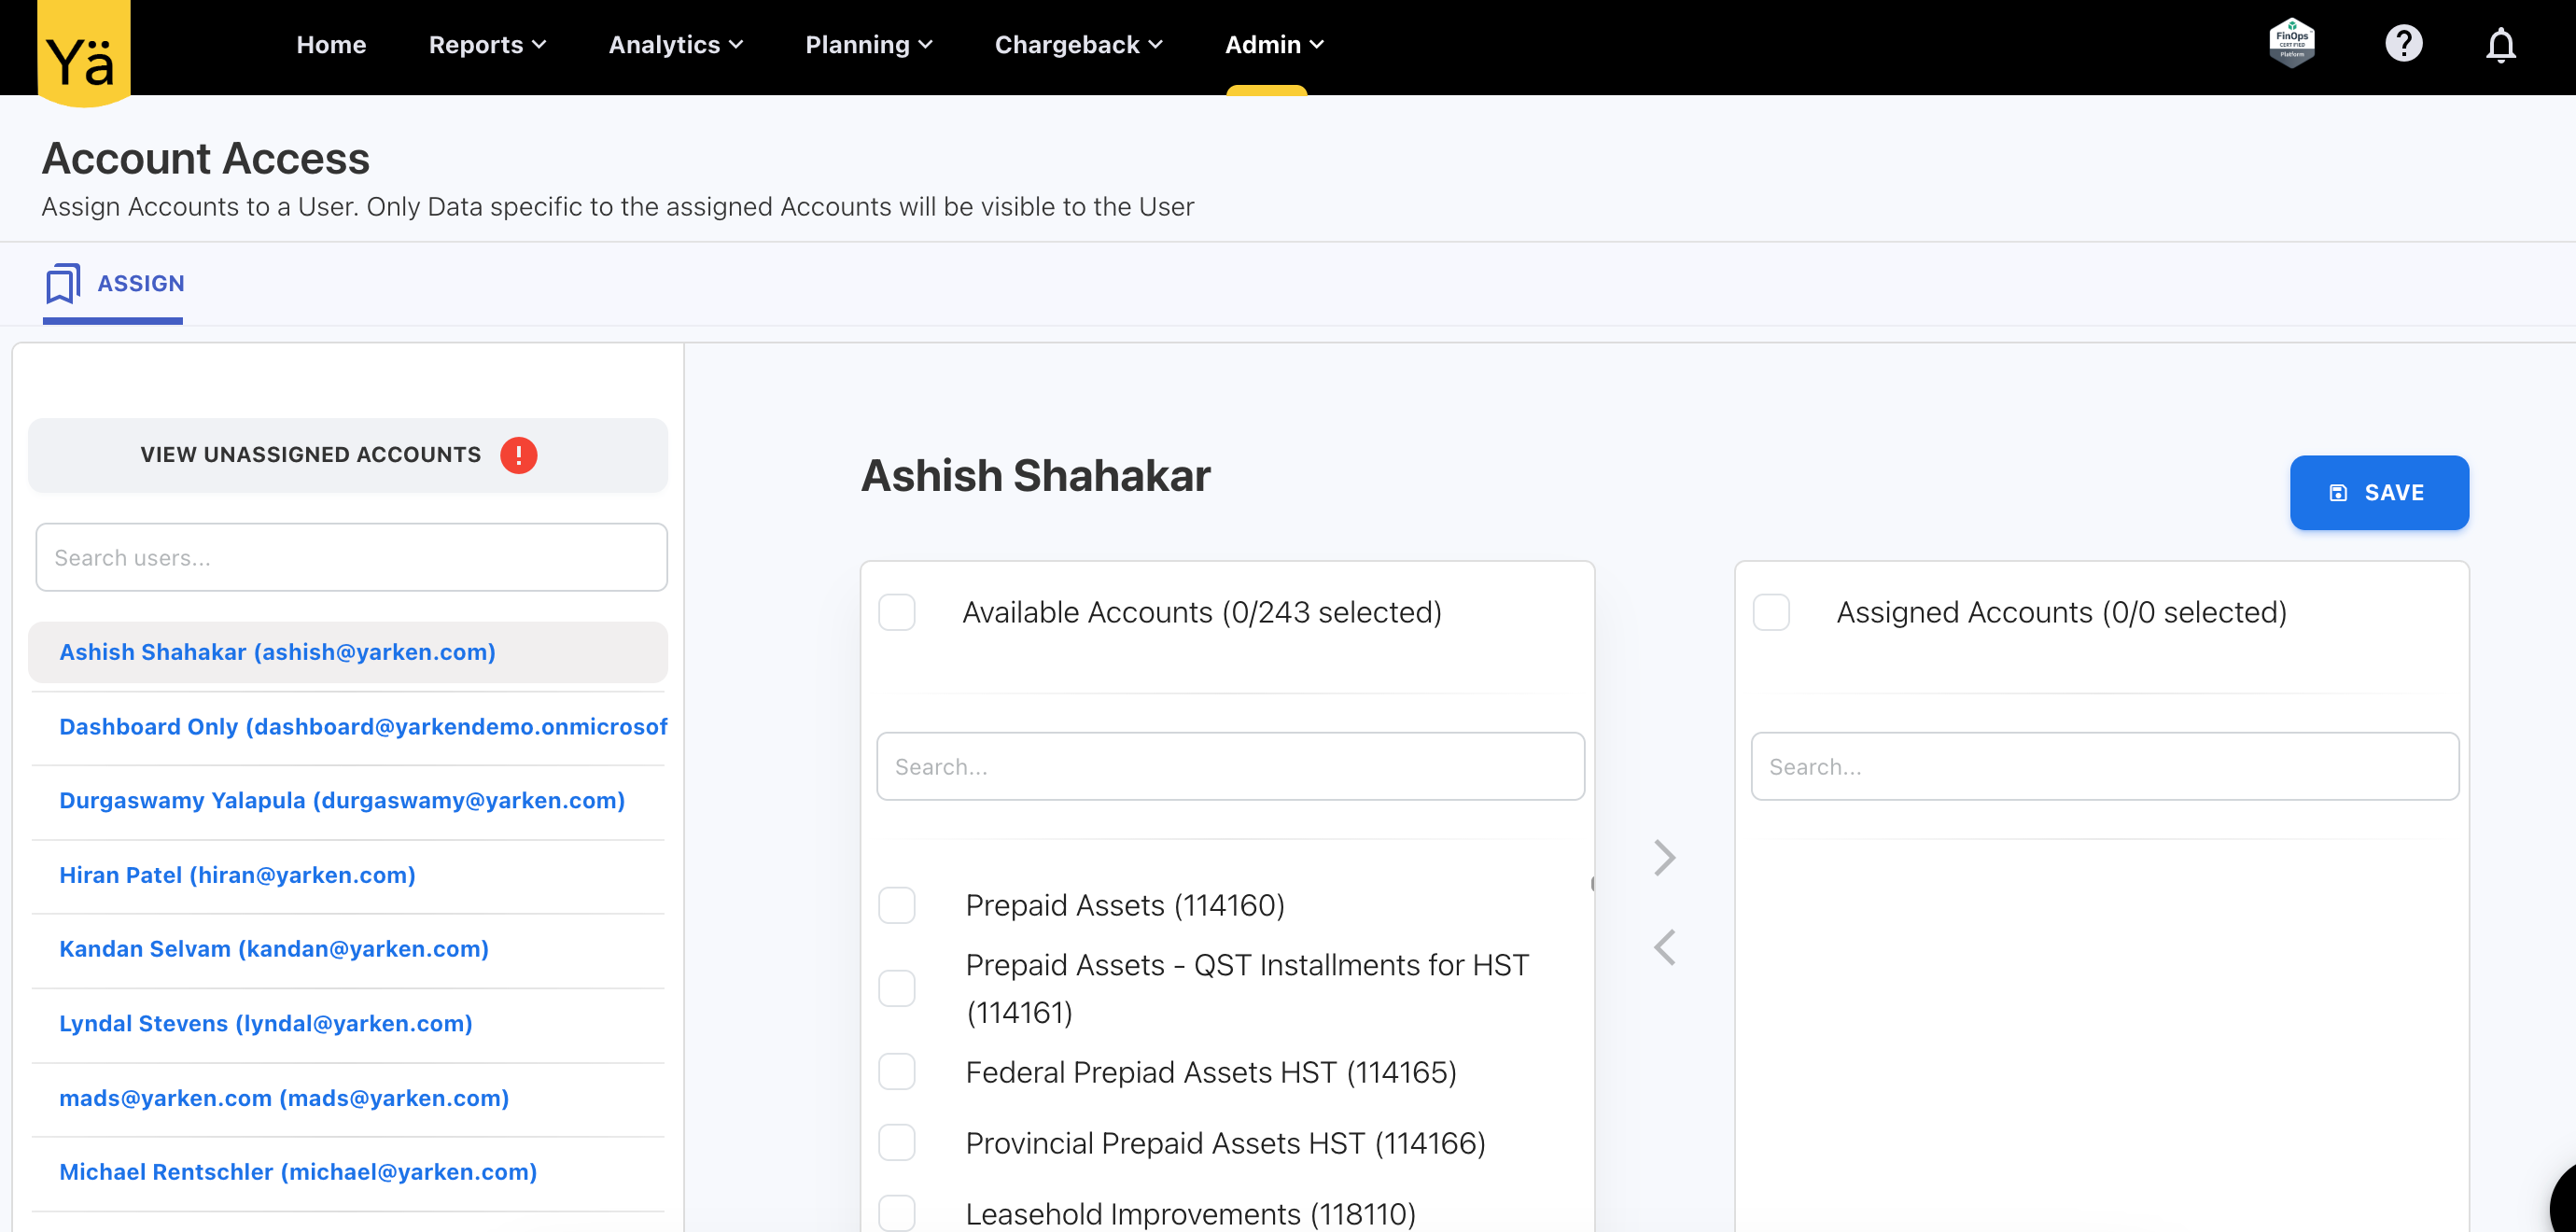Viewport: 2576px width, 1232px height.
Task: Select Home in the navigation bar
Action: tap(331, 44)
